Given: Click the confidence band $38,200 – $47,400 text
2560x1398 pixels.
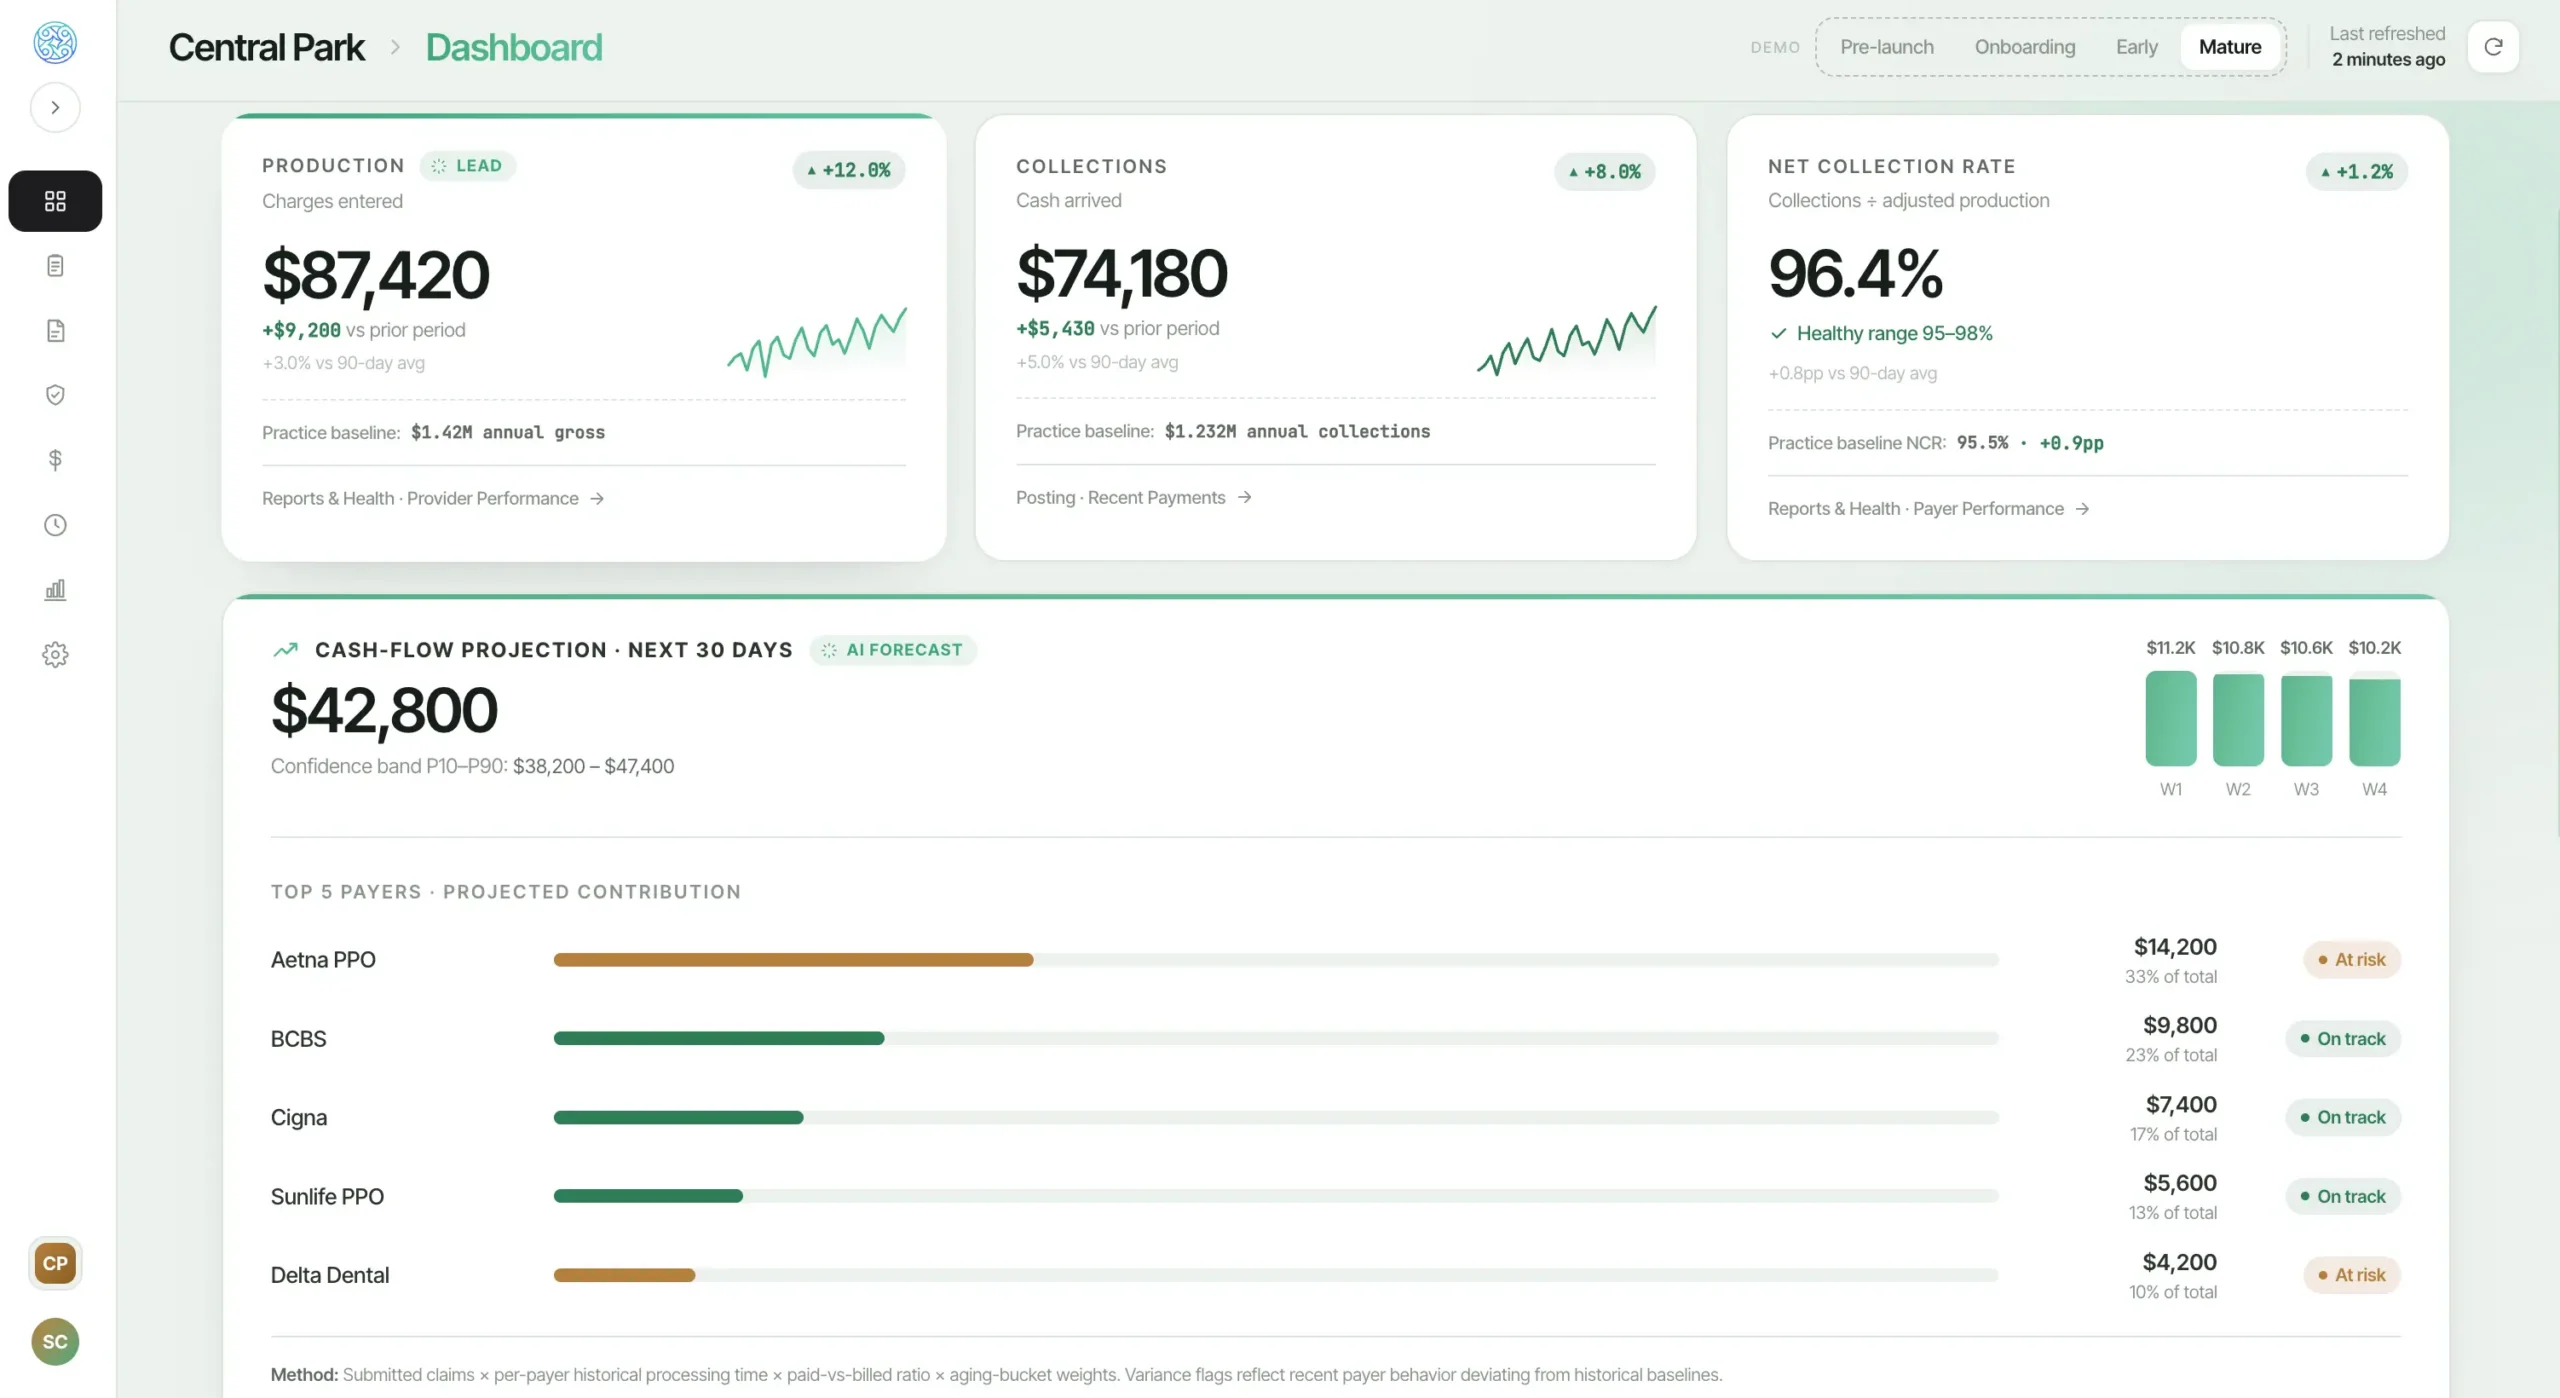Looking at the screenshot, I should coord(593,766).
